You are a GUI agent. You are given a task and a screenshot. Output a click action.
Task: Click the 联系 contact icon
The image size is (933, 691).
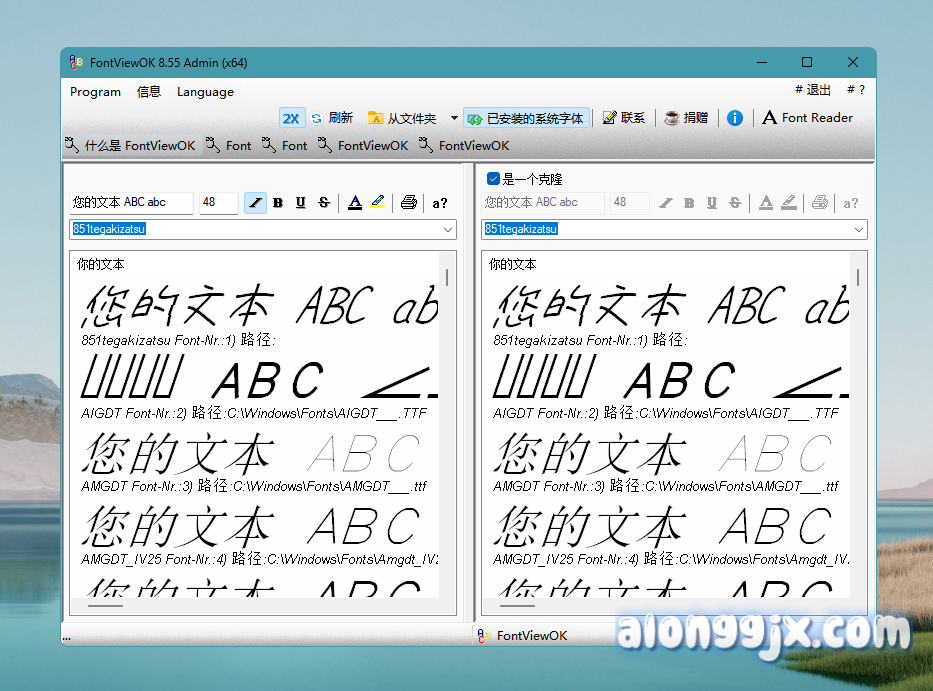tap(623, 118)
